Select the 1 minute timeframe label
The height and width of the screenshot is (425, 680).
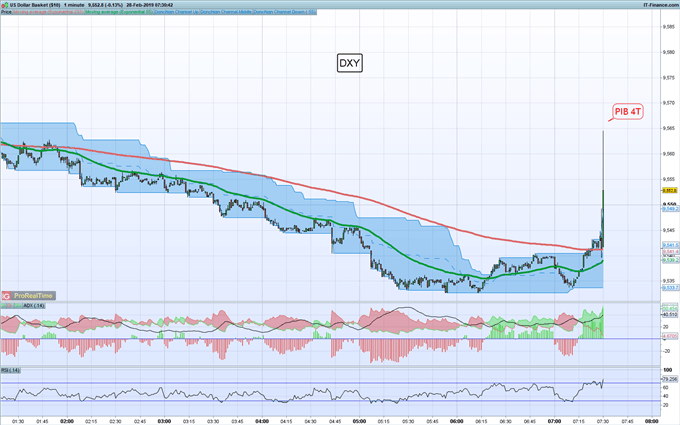(x=74, y=5)
